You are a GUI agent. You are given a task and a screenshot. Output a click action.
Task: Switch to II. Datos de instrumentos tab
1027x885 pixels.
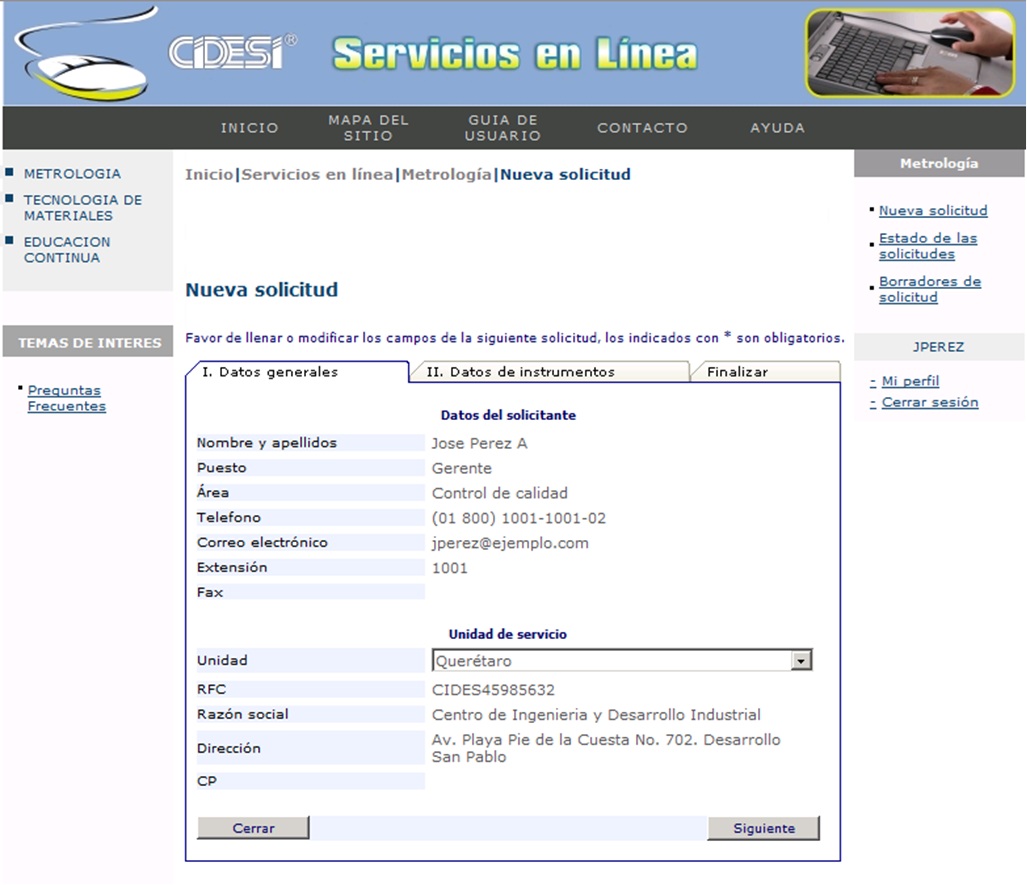tap(520, 372)
